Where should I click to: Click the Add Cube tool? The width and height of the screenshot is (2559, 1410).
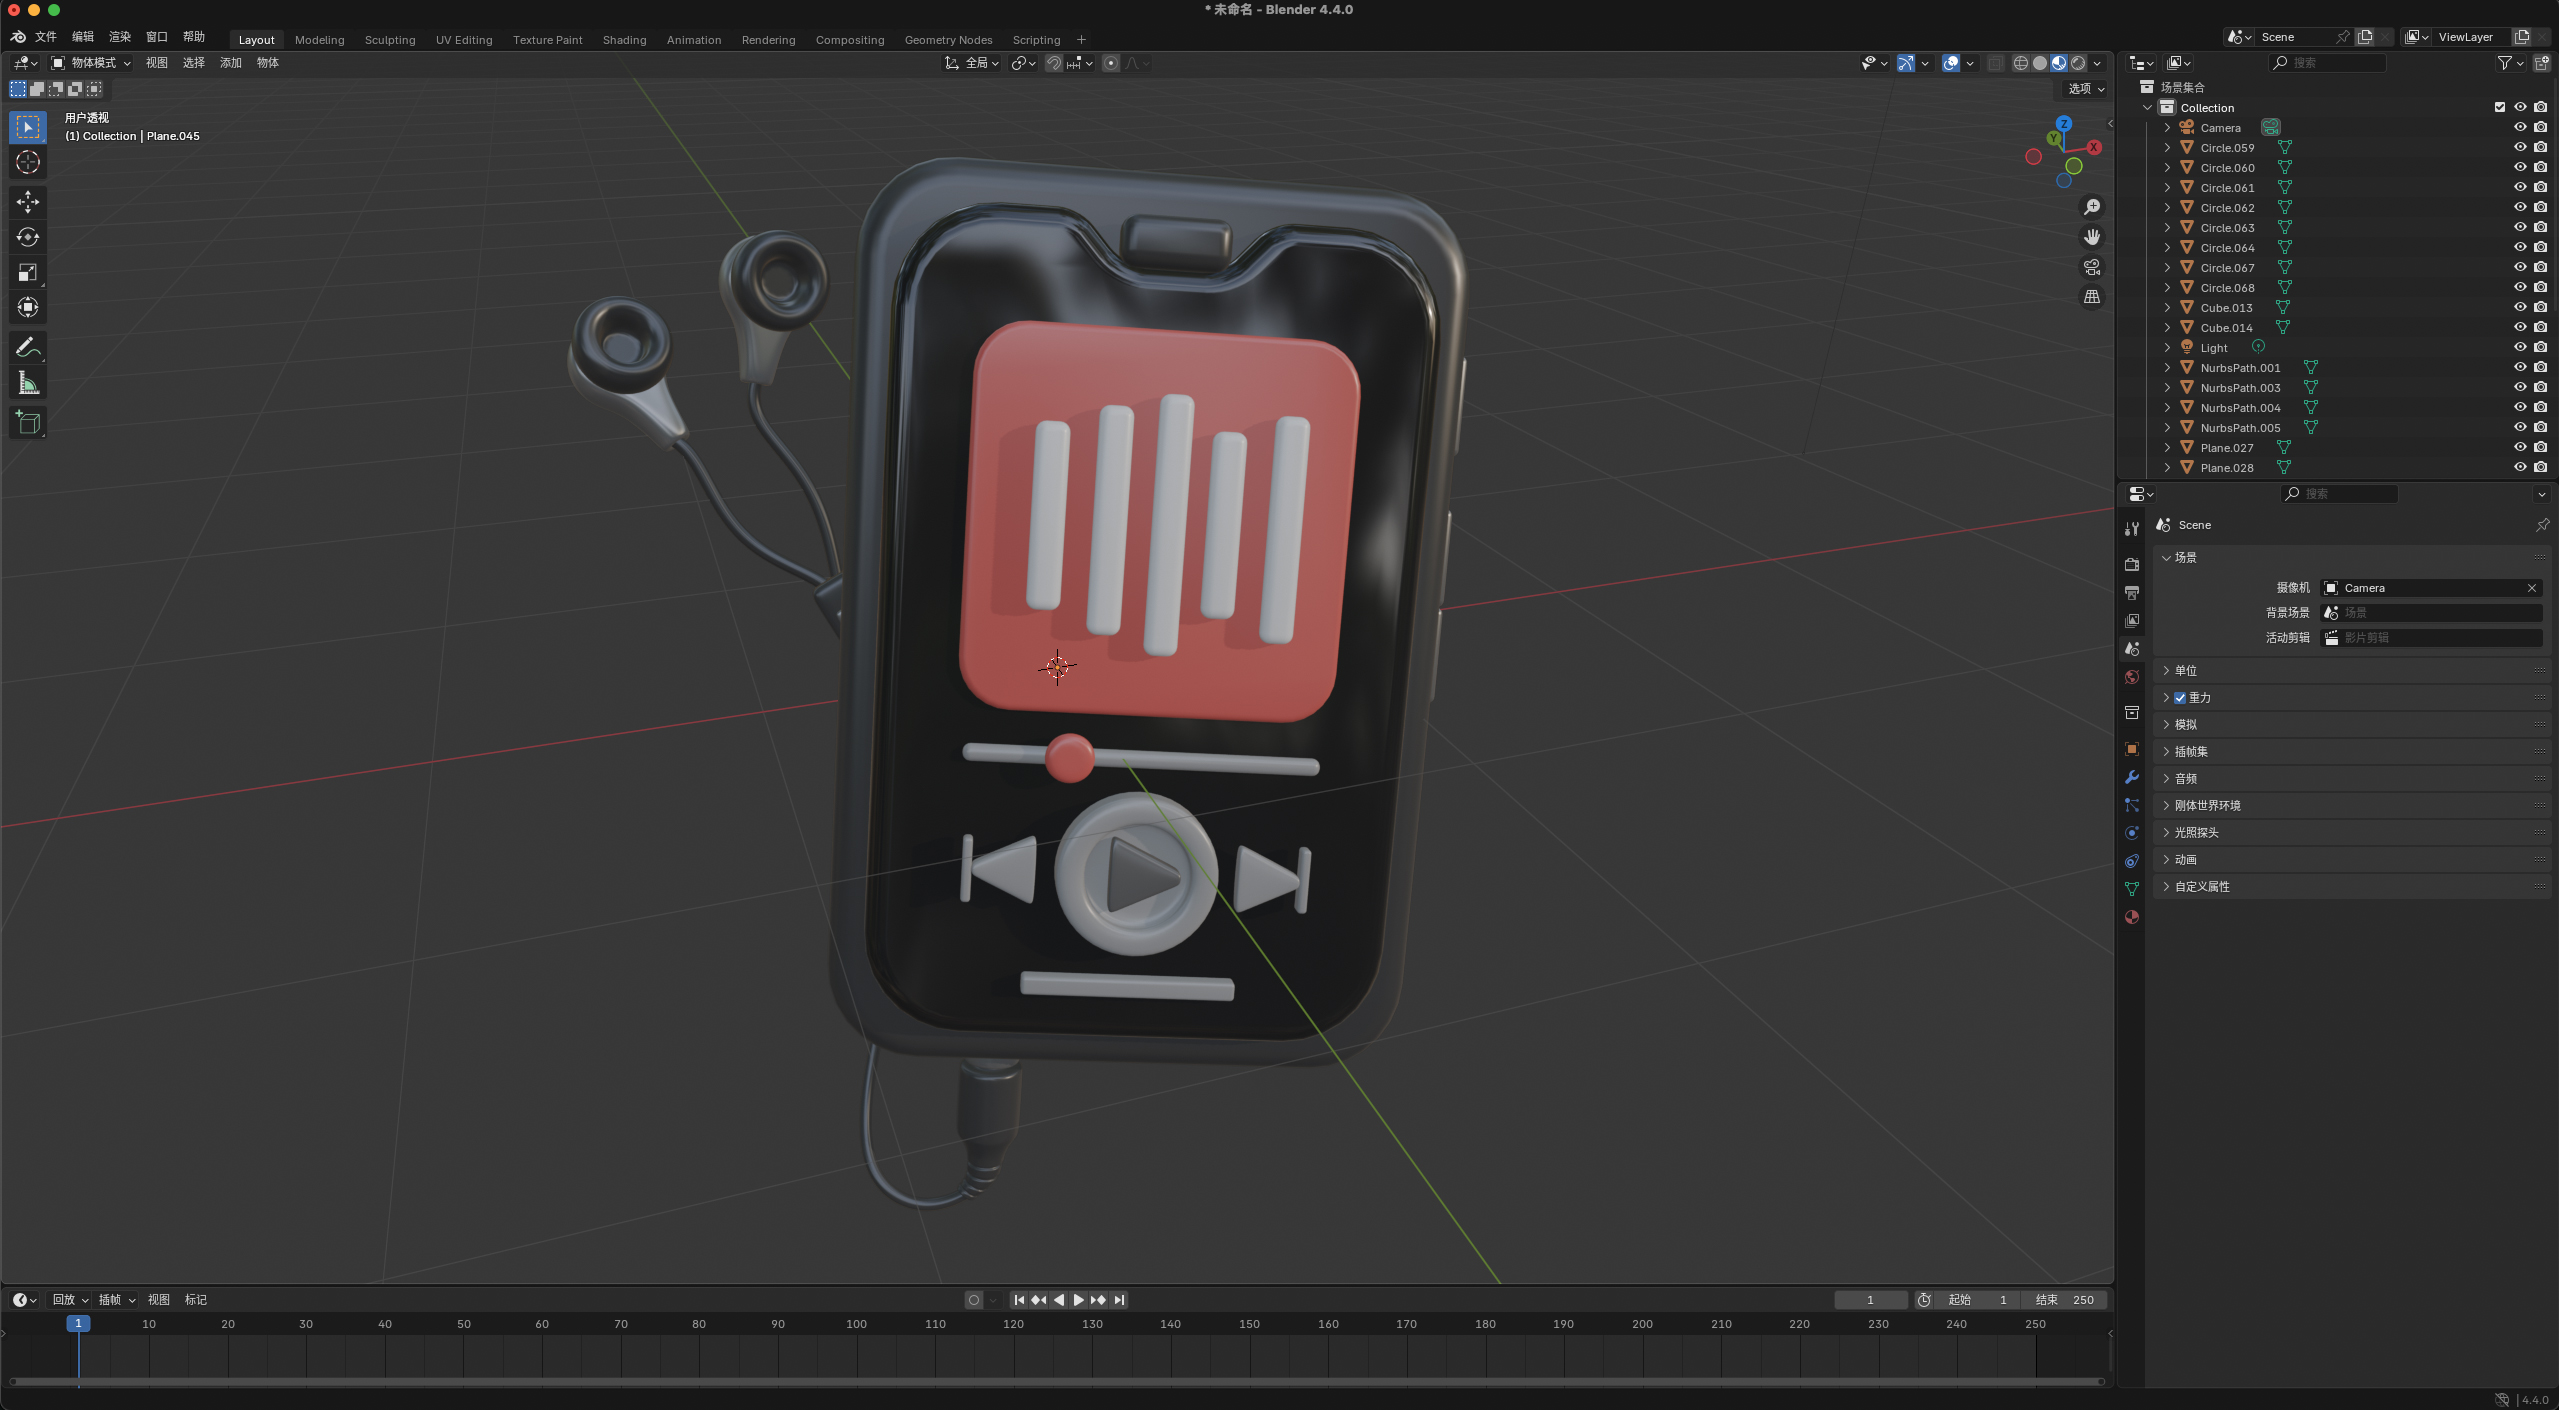pos(27,423)
